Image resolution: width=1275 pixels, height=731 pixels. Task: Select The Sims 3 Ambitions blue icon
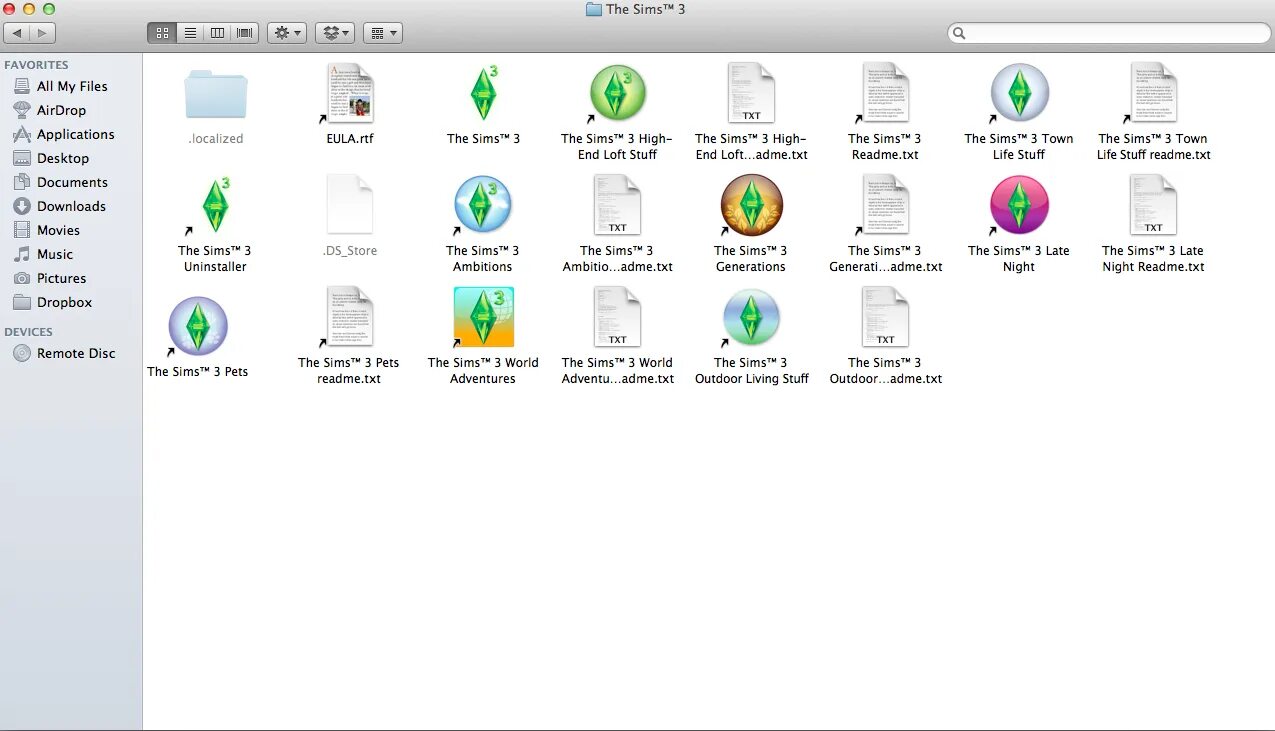tap(483, 205)
